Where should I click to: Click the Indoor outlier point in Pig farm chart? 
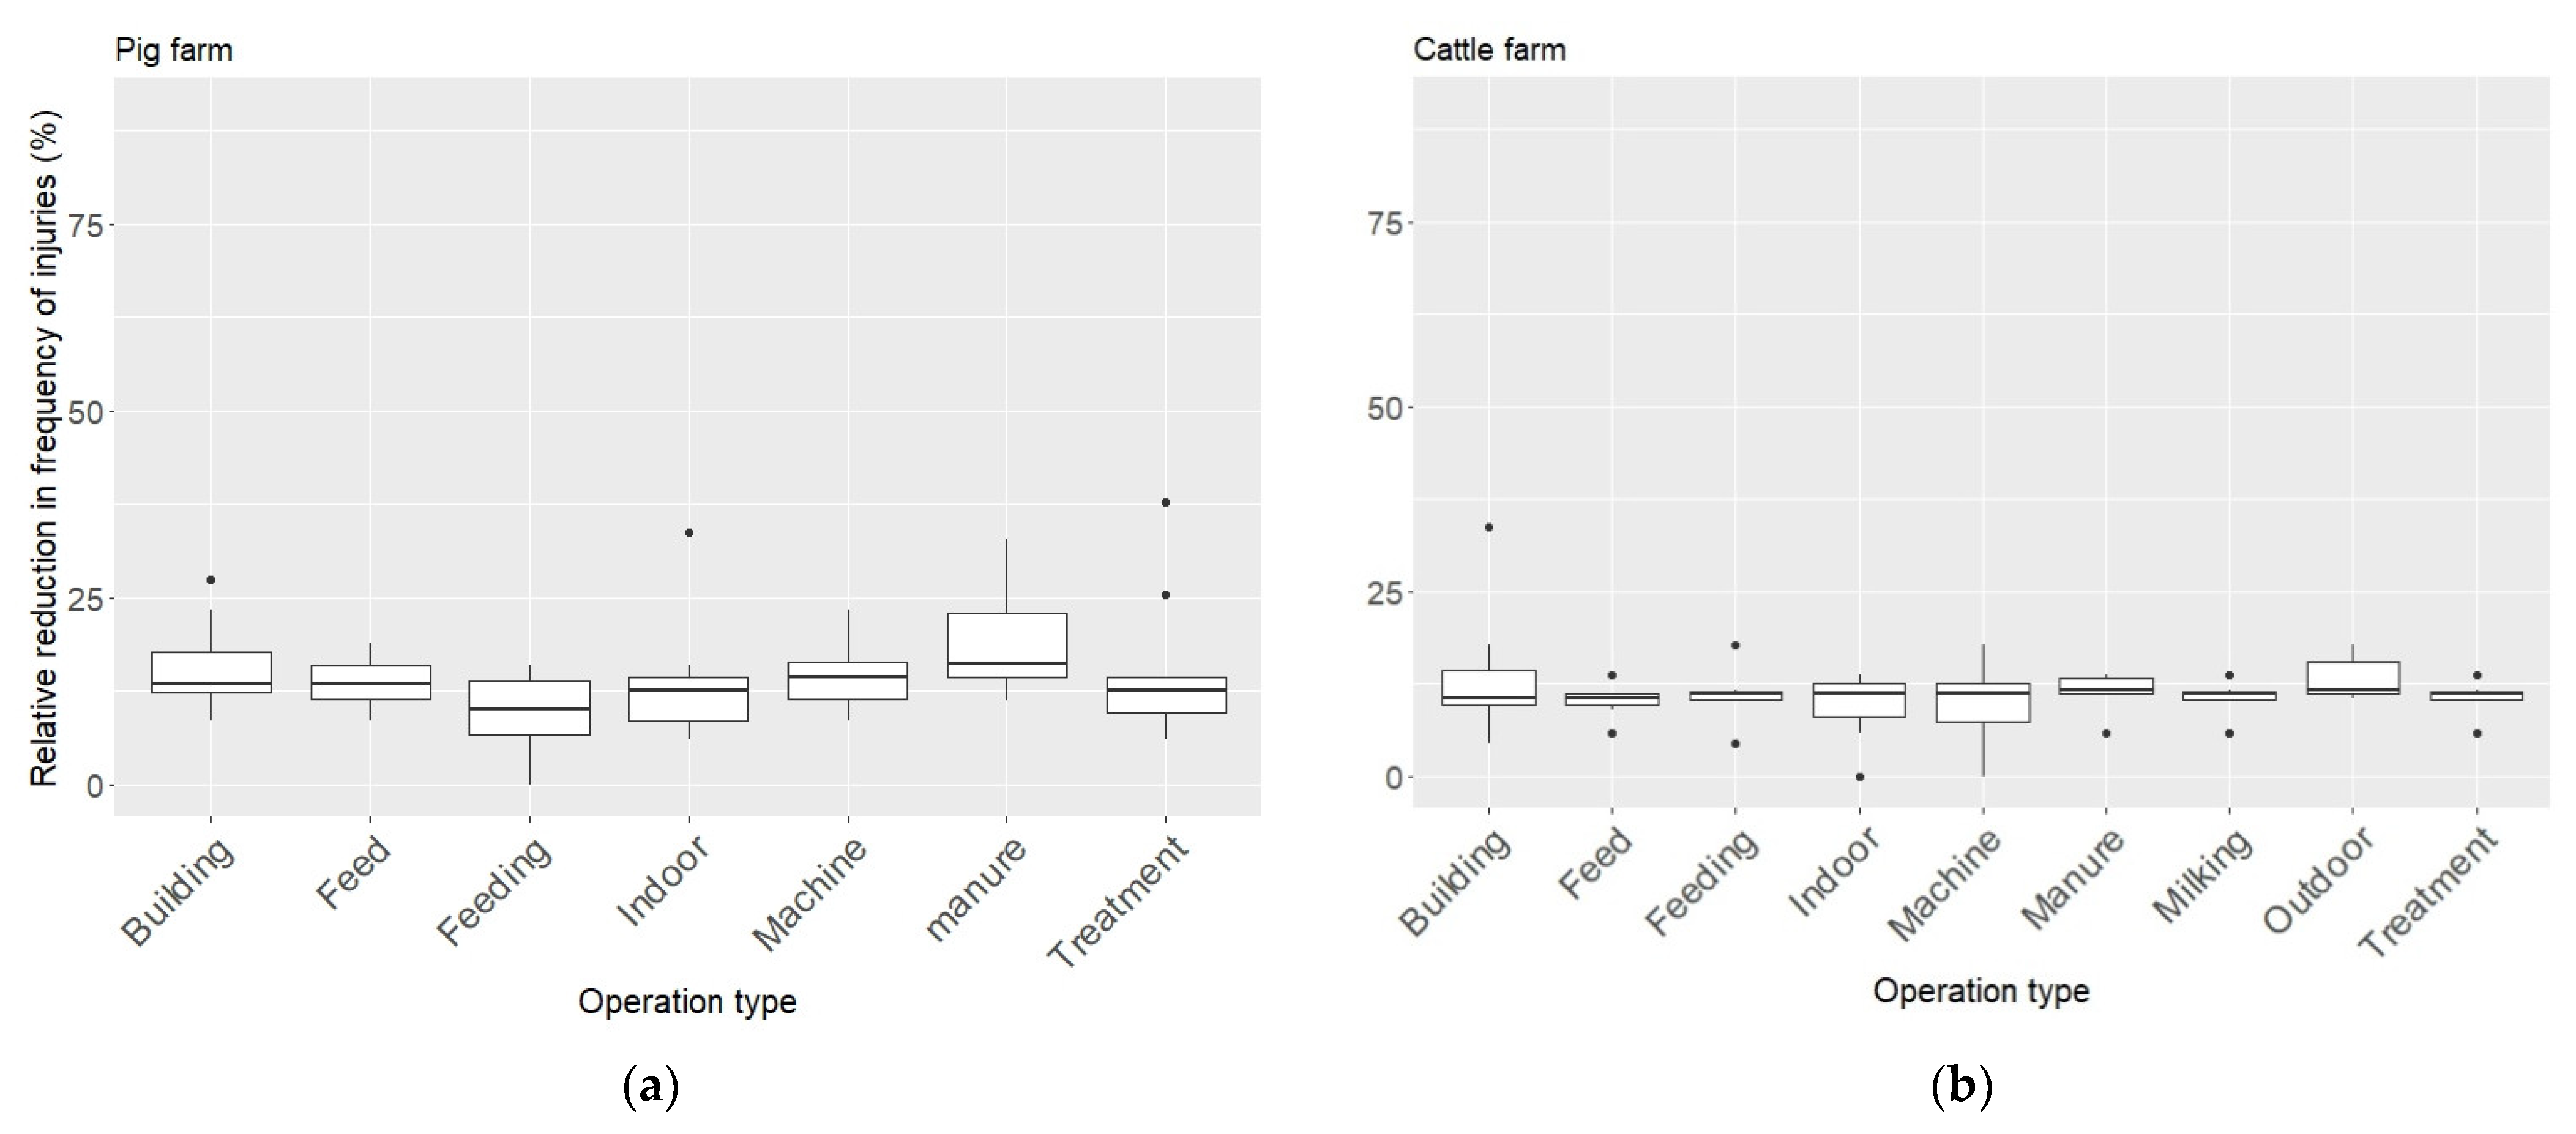click(x=688, y=533)
